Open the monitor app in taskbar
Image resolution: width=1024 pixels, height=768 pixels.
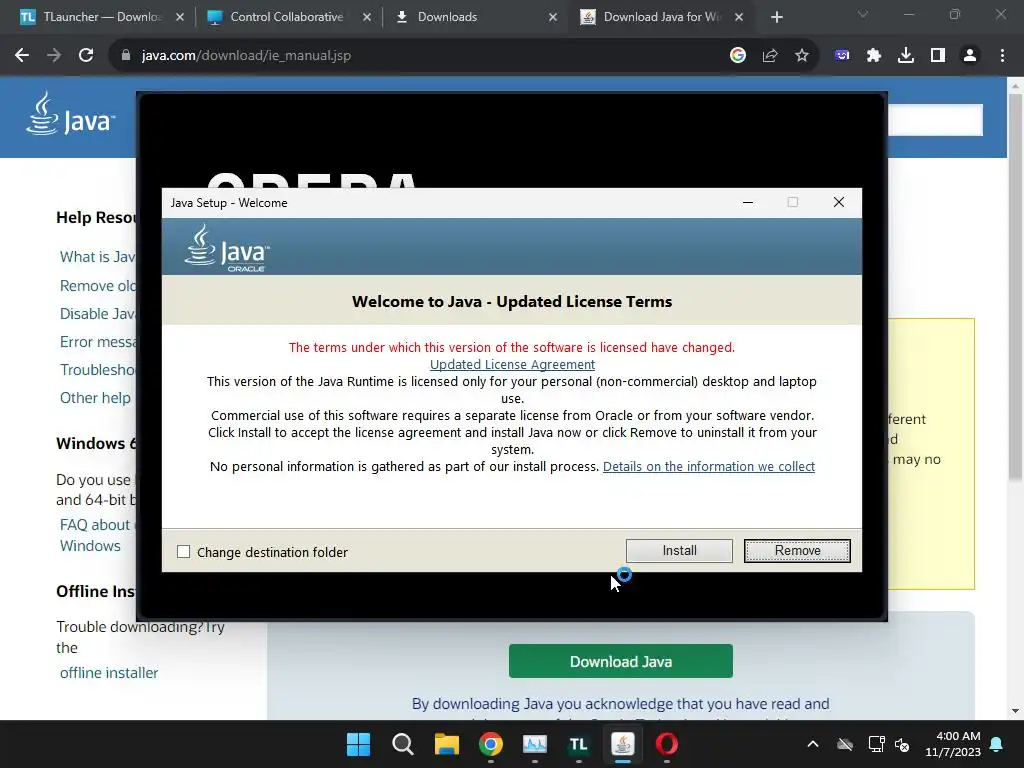534,744
